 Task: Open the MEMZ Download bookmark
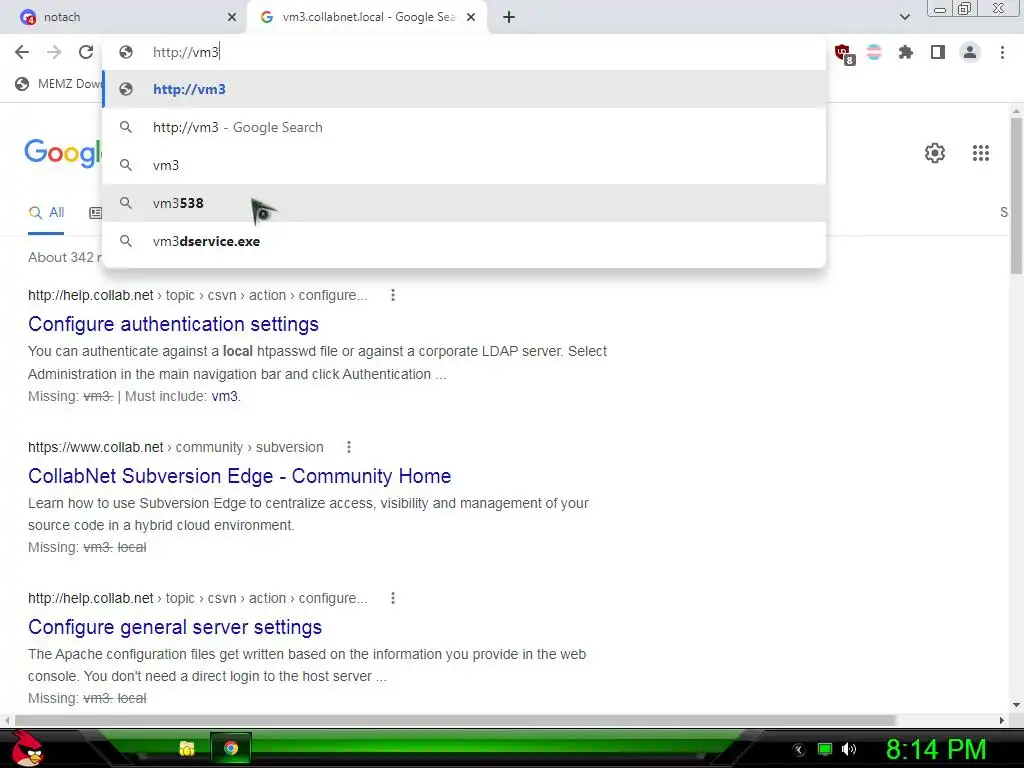tap(59, 84)
